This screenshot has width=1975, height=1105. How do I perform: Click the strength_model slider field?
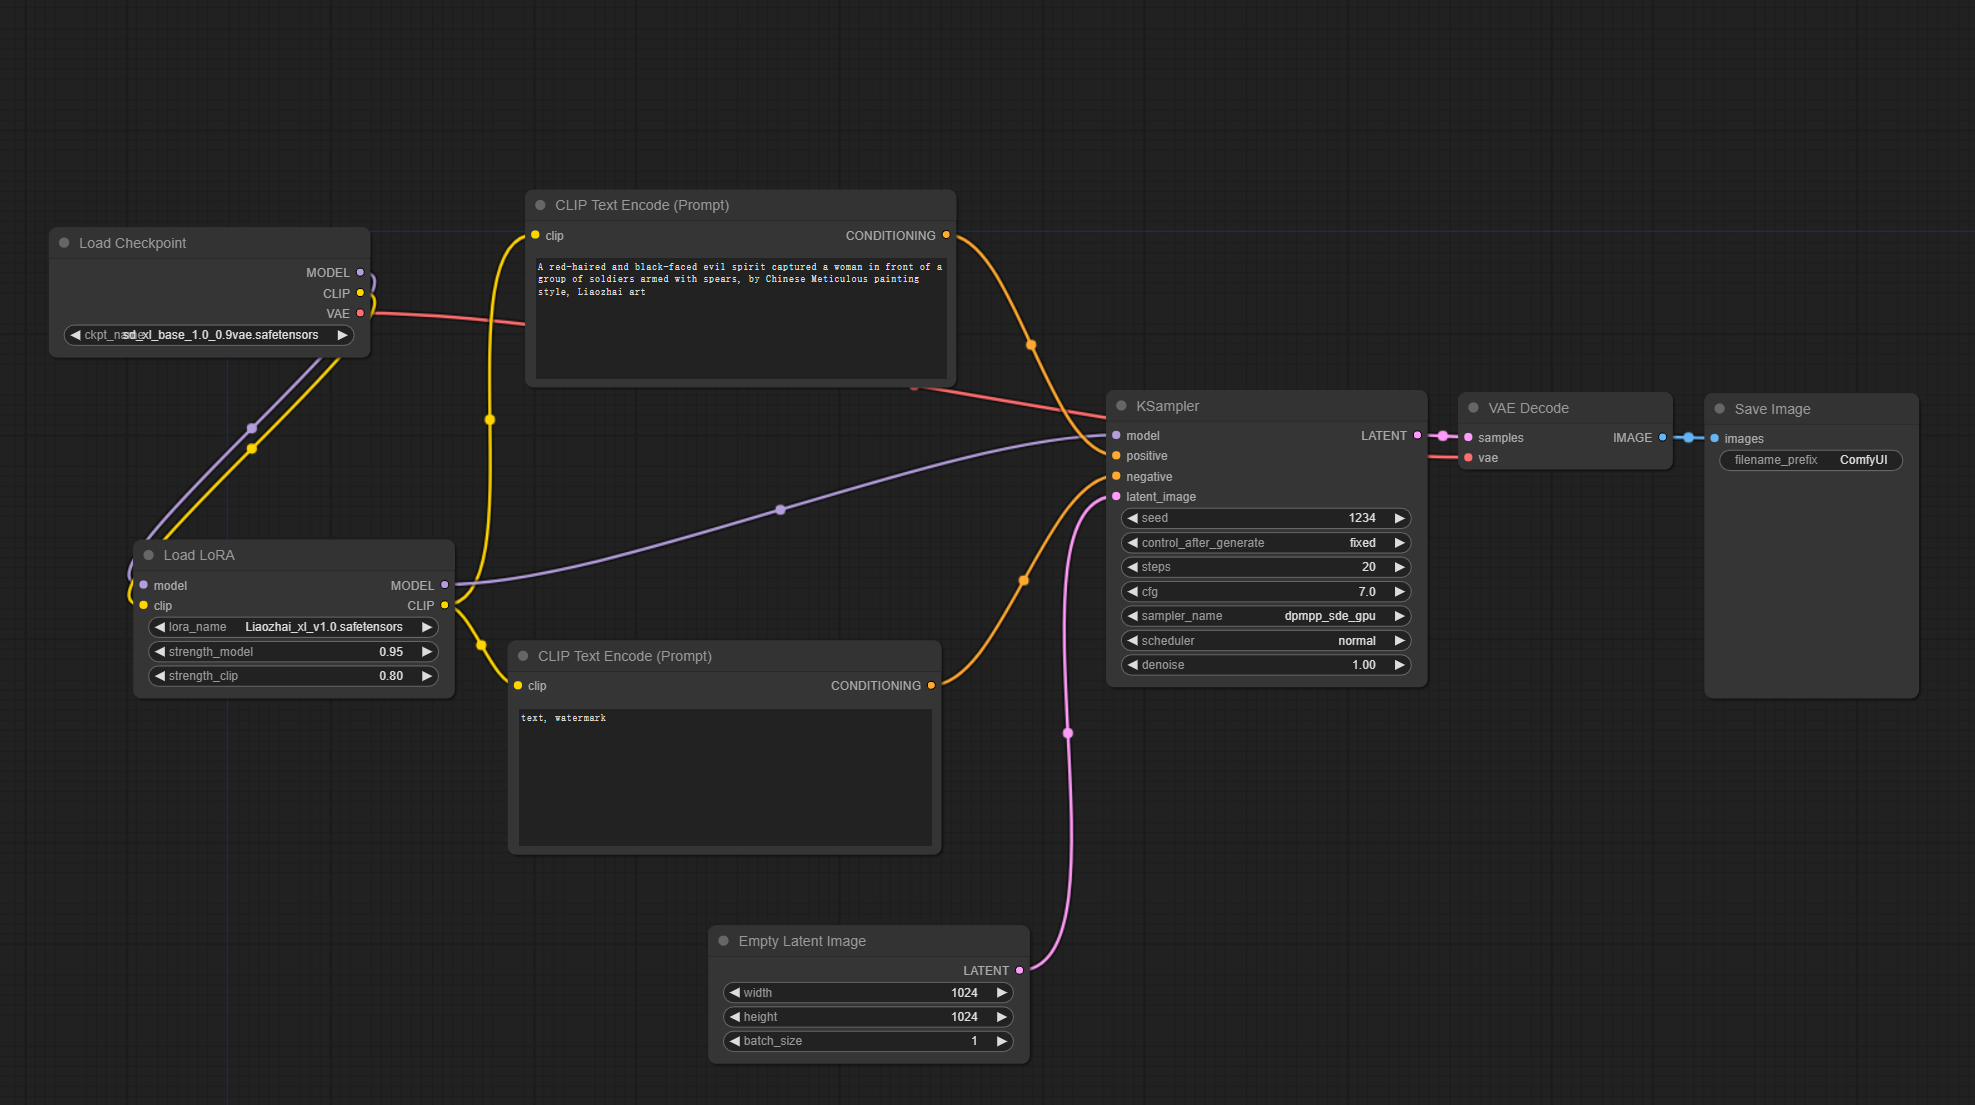(x=293, y=652)
